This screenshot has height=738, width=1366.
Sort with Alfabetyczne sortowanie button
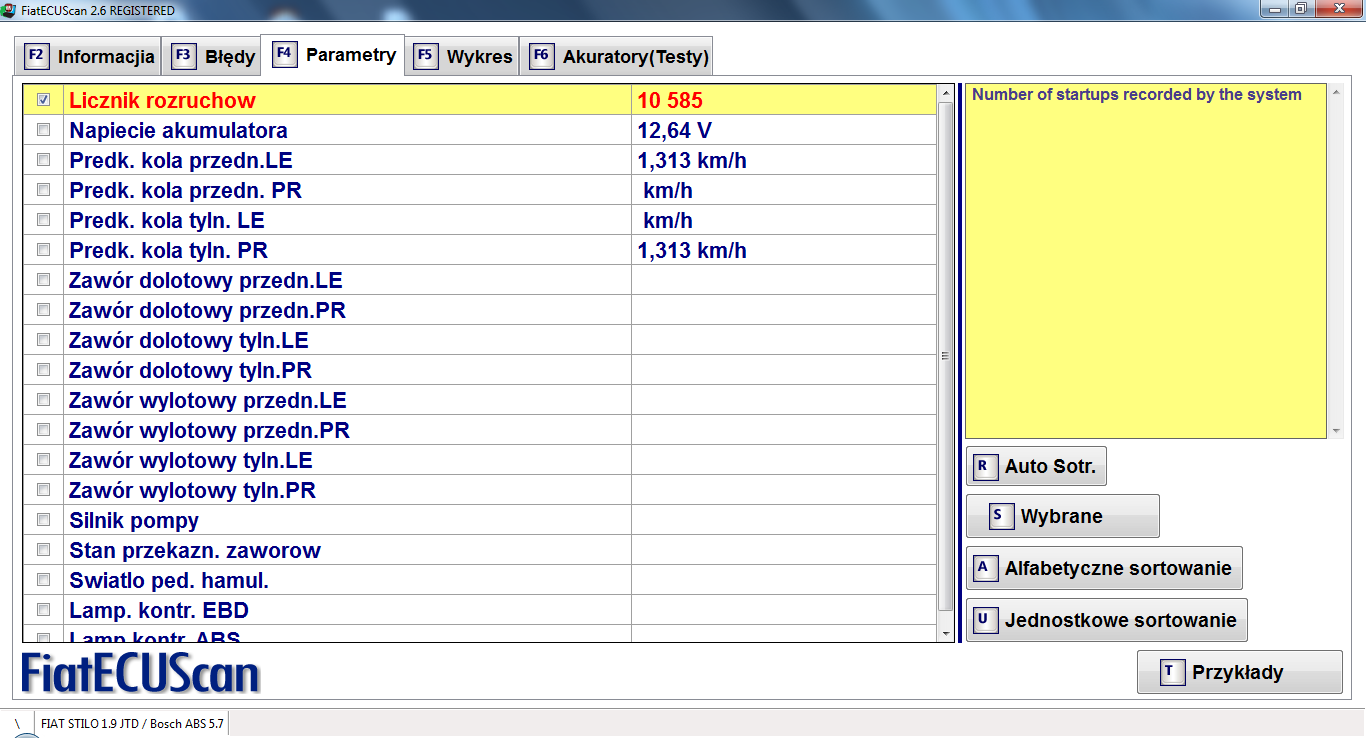1104,568
